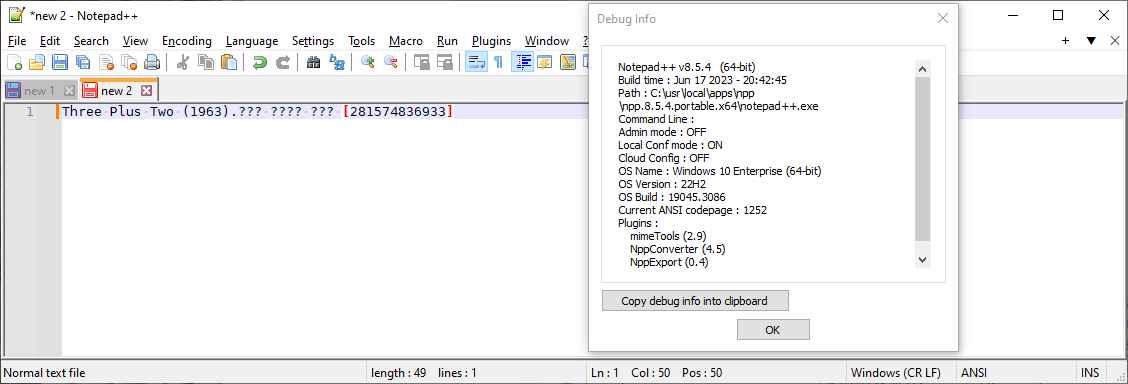
Task: Click the Redo toolbar icon
Action: click(x=282, y=63)
